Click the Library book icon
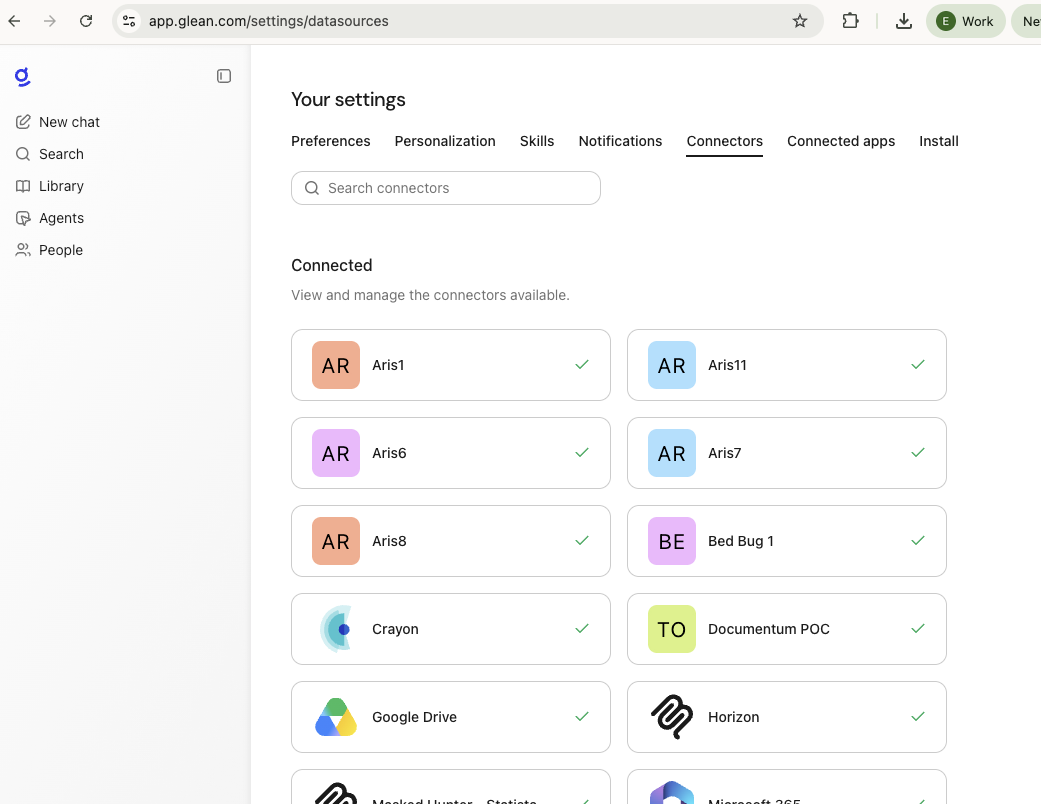The width and height of the screenshot is (1041, 804). (x=23, y=186)
